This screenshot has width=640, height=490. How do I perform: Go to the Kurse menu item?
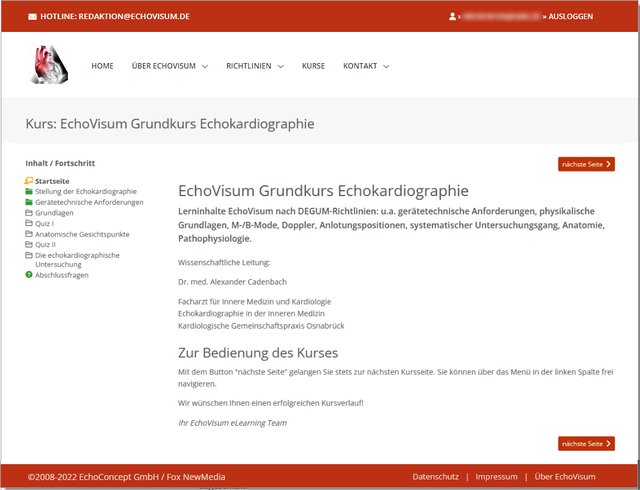pos(313,66)
